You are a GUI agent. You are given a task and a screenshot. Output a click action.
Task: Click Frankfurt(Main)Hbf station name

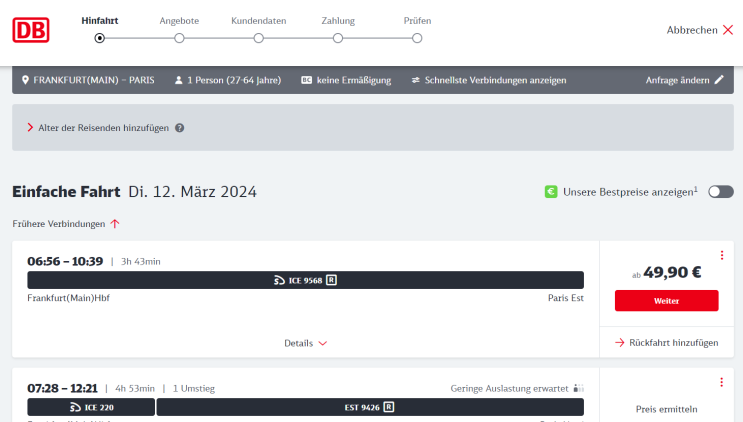tap(68, 298)
